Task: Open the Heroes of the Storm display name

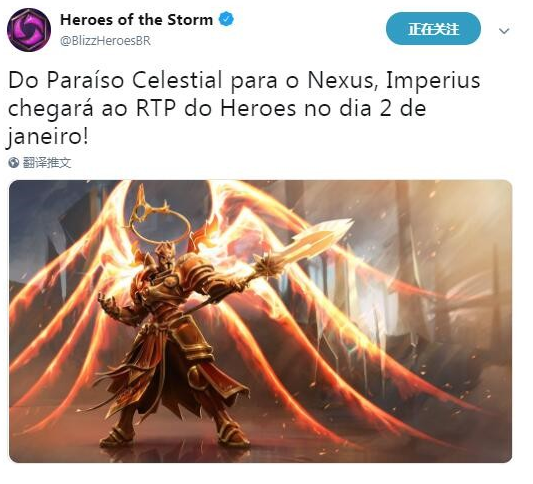Action: pos(136,20)
